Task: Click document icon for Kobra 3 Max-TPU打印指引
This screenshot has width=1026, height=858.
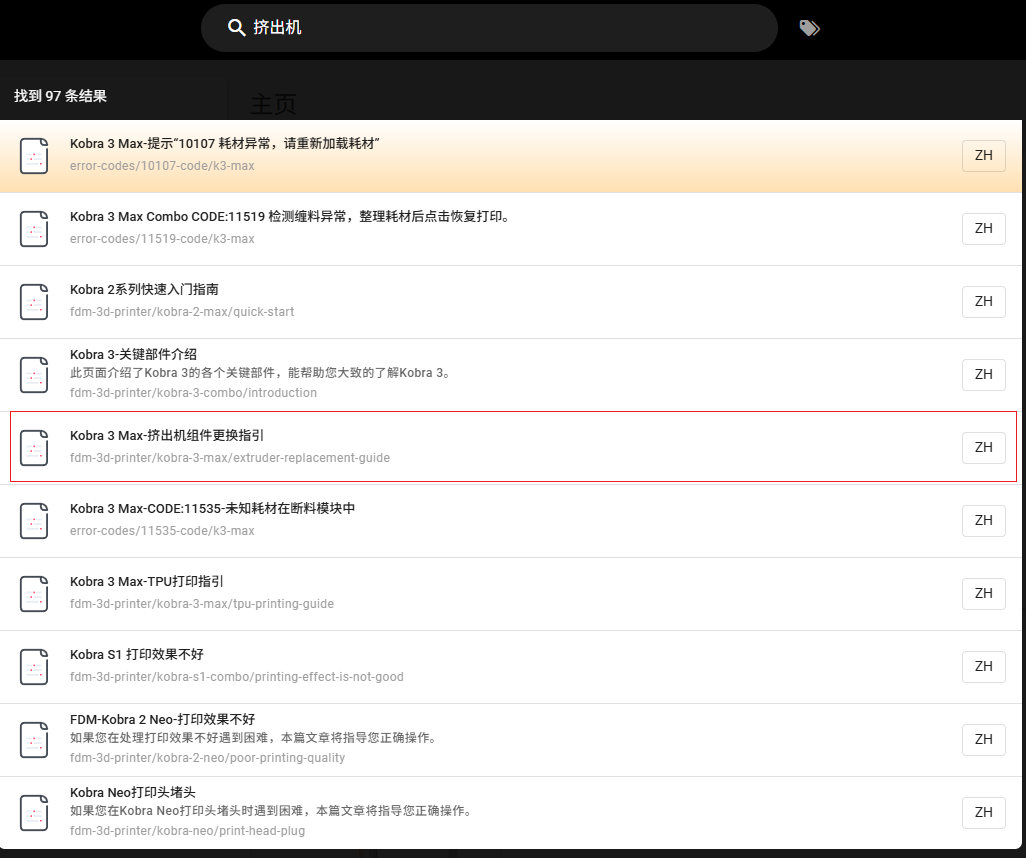Action: click(34, 594)
